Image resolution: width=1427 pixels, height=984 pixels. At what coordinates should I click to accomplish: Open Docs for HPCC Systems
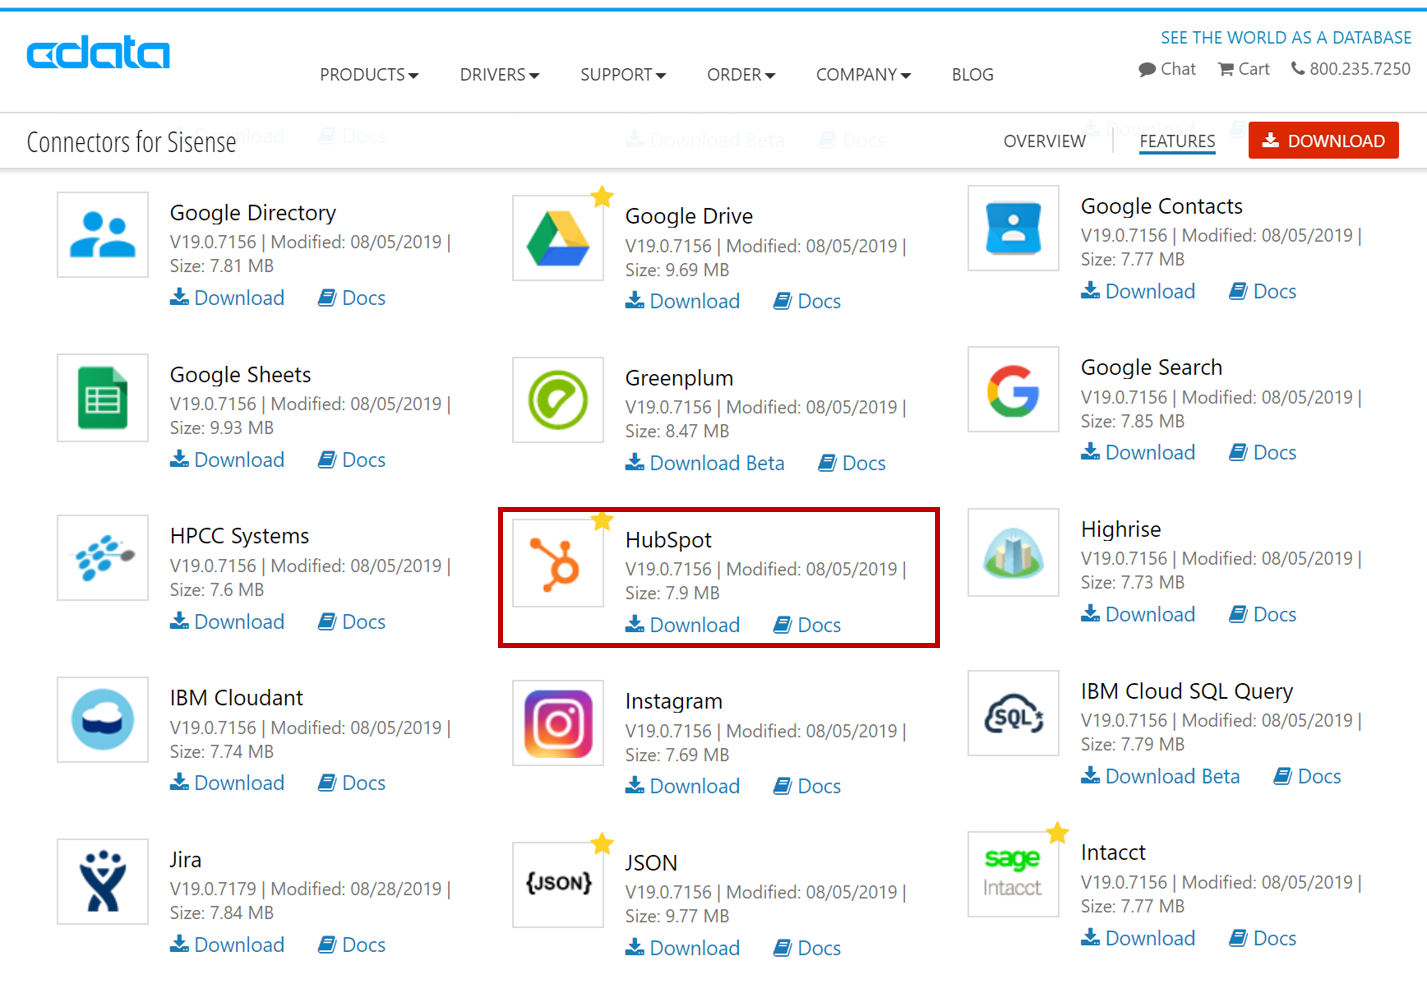352,622
